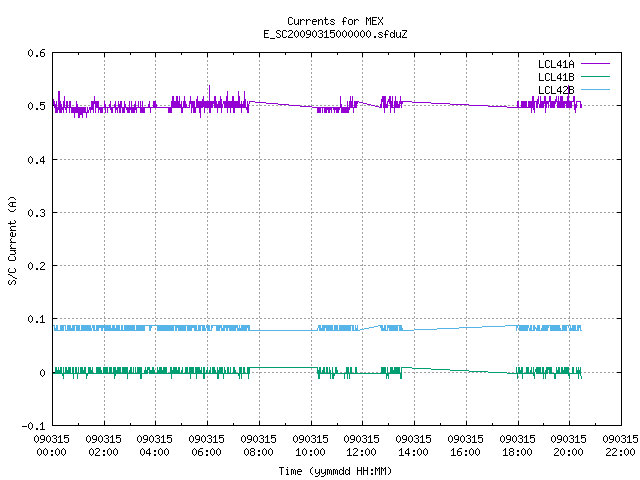Click the 12:00 x-axis time label
This screenshot has height=480, width=640.
coord(361,452)
